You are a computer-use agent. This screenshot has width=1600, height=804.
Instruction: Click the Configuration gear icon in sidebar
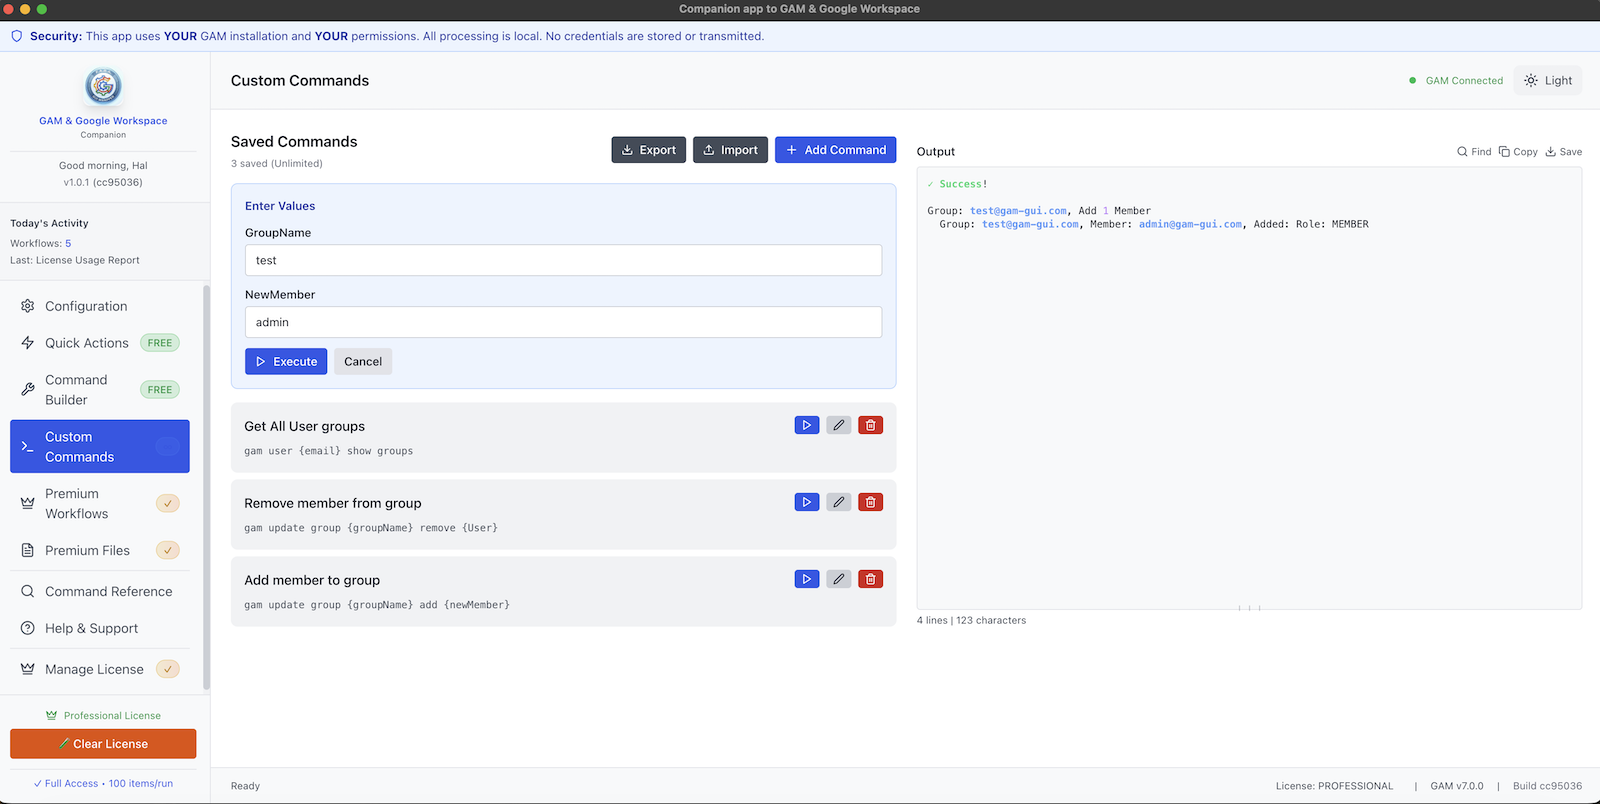click(28, 306)
